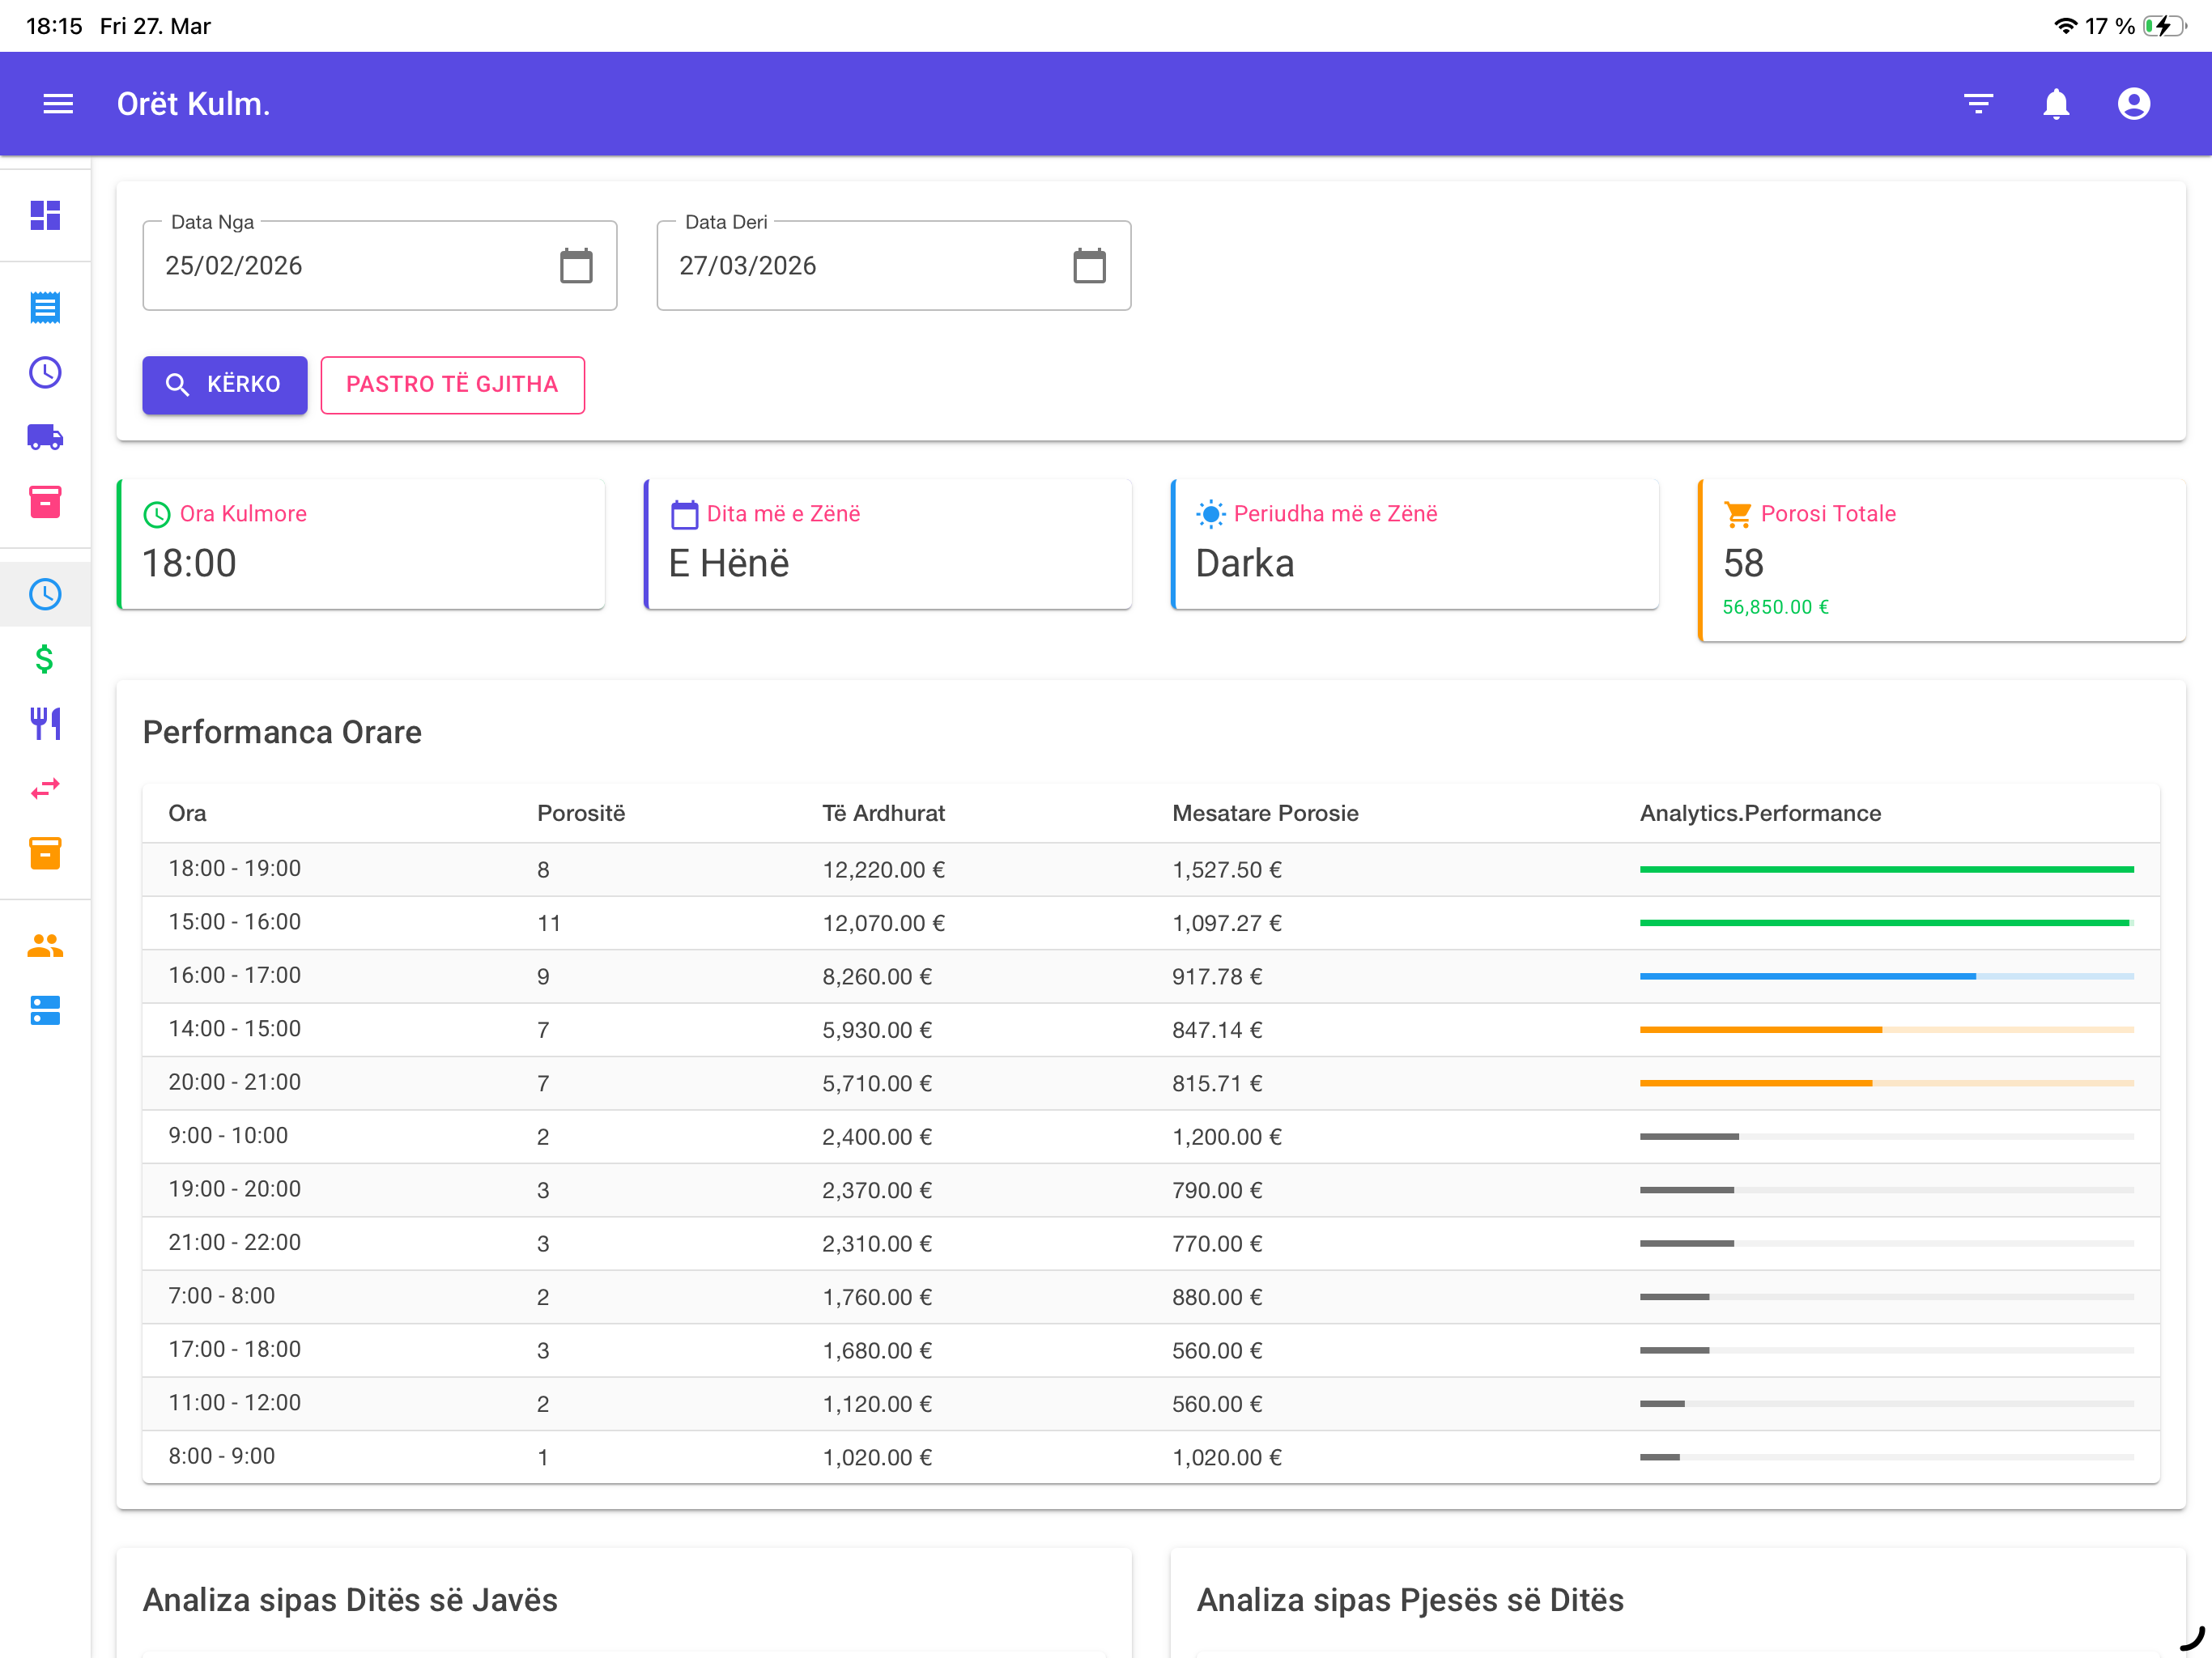The height and width of the screenshot is (1658, 2212).
Task: Click 8,260.00 € revenue cell
Action: pyautogui.click(x=877, y=977)
